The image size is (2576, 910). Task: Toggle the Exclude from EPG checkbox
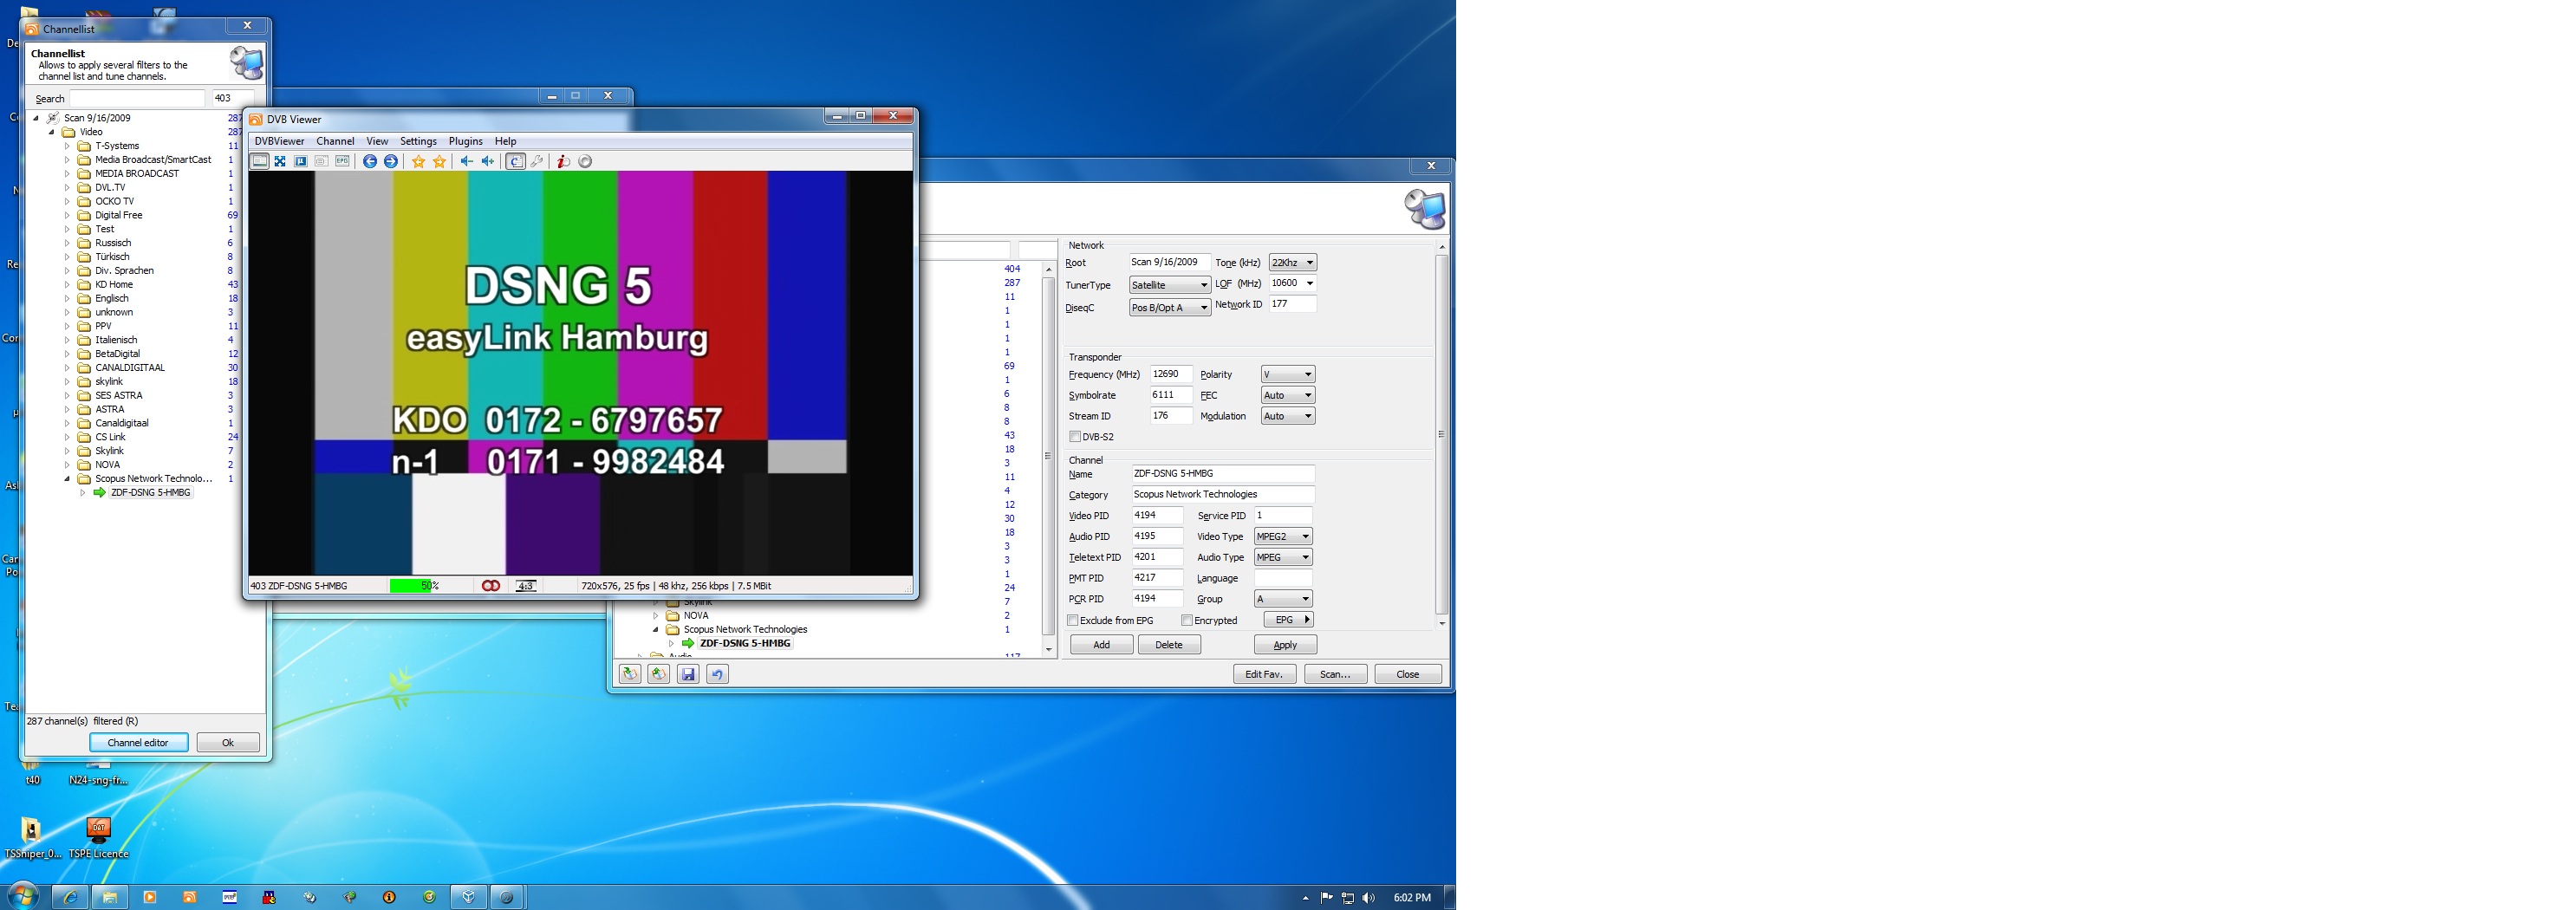coord(1073,620)
